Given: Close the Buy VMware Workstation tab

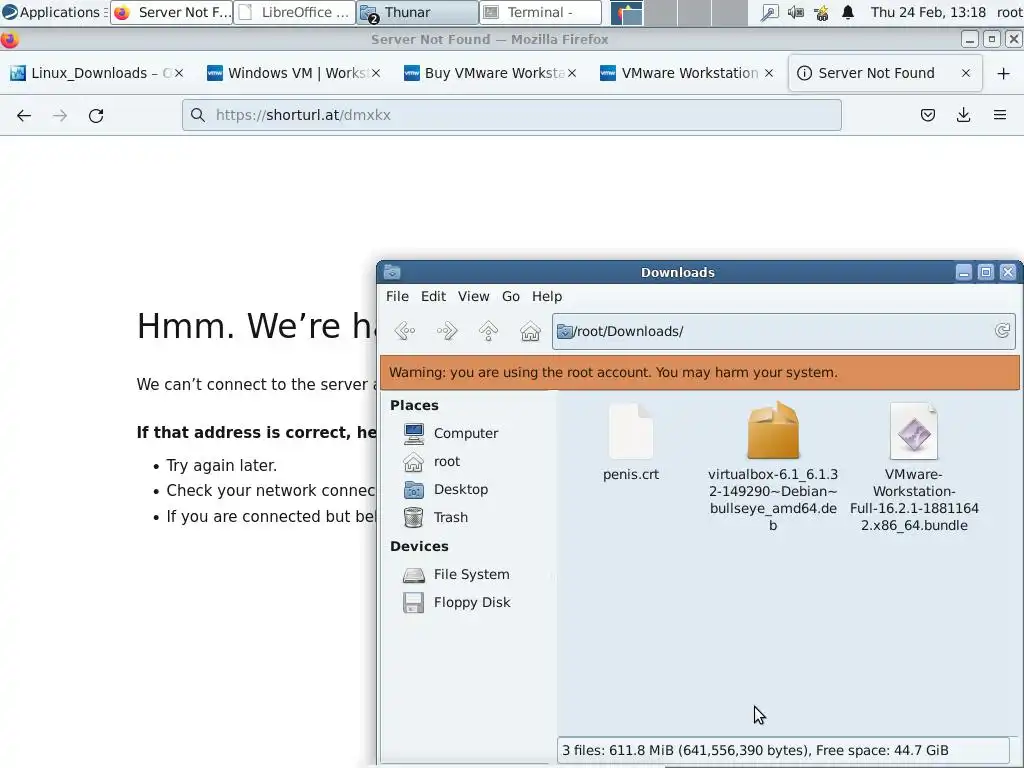Looking at the screenshot, I should pyautogui.click(x=572, y=73).
